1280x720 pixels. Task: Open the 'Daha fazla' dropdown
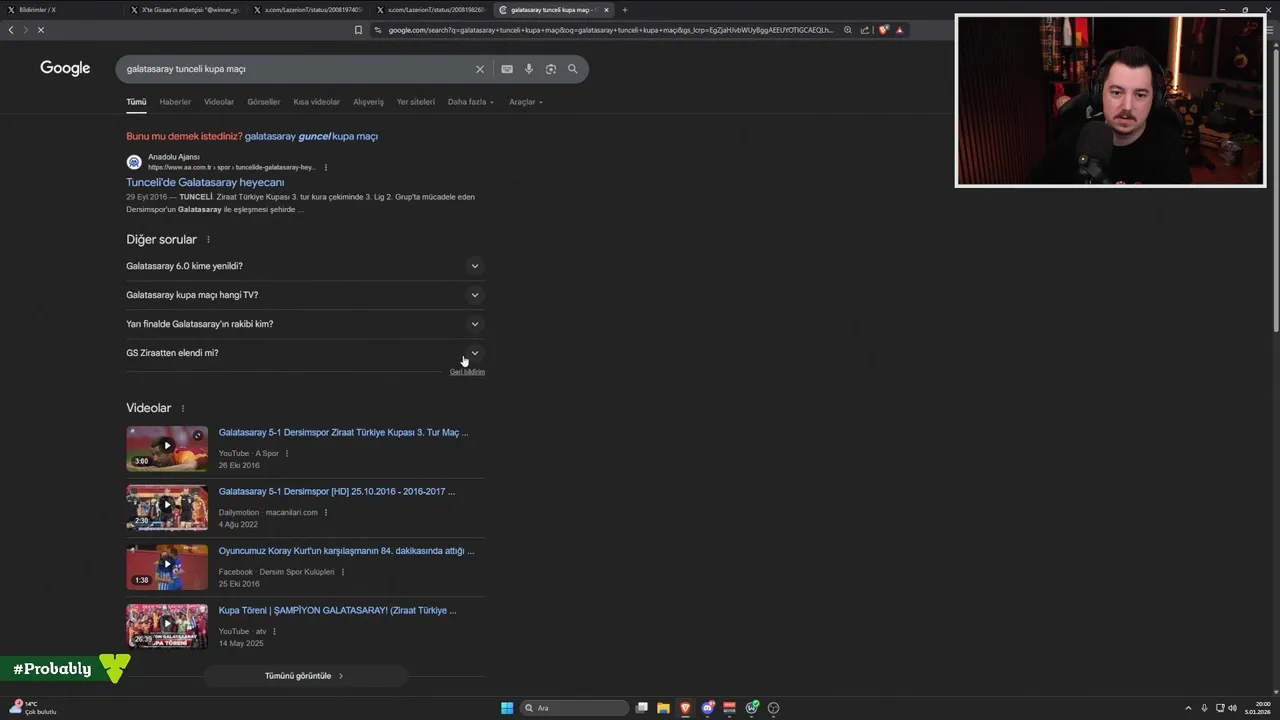(x=471, y=102)
